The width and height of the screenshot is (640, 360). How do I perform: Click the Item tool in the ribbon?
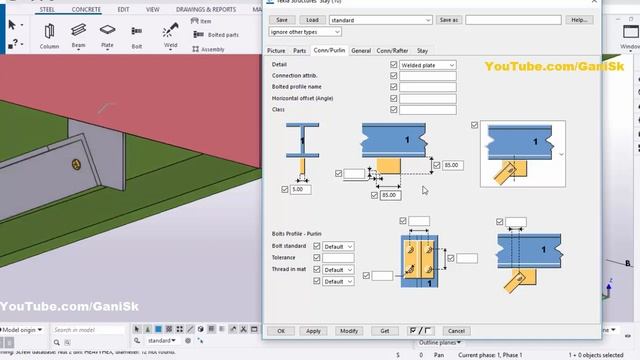(201, 21)
